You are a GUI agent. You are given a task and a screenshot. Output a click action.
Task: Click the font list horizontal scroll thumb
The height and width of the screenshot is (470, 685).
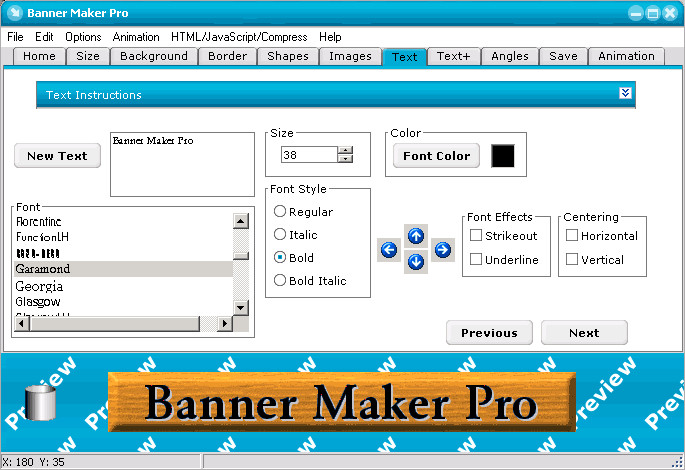pyautogui.click(x=114, y=324)
